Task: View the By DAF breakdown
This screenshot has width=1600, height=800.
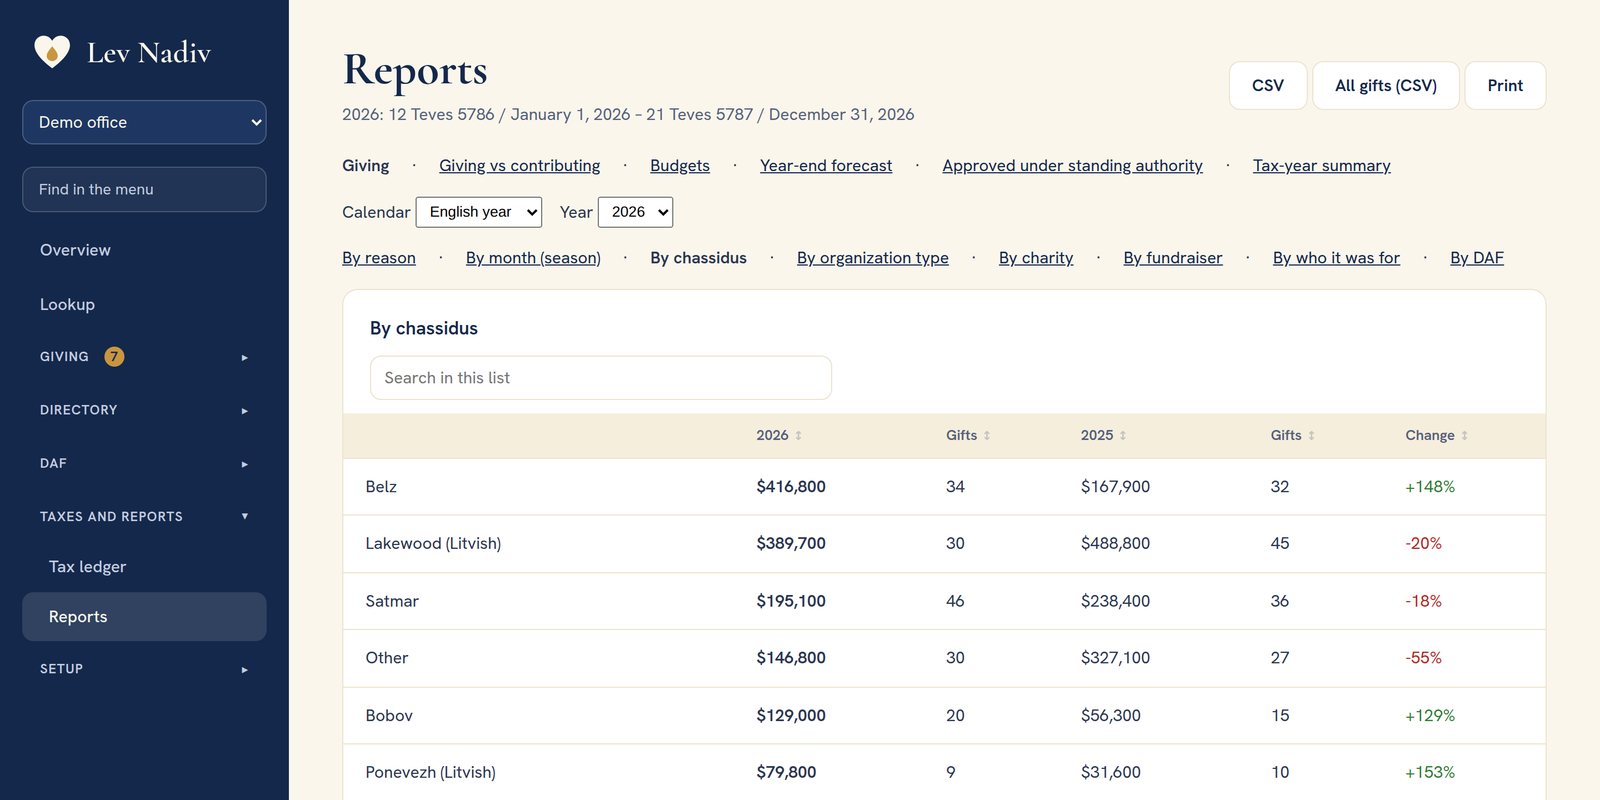Action: coord(1477,258)
